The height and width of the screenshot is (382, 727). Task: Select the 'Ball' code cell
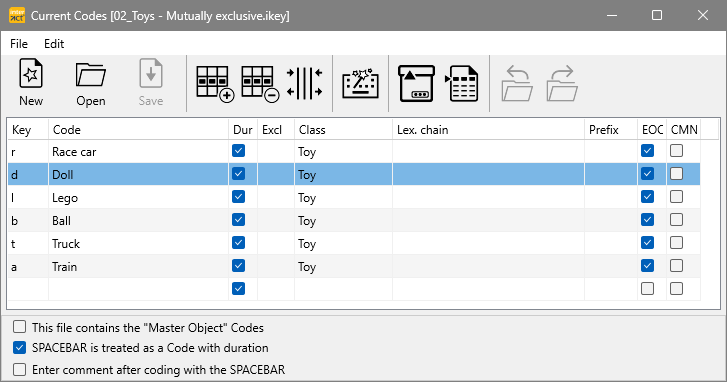click(139, 220)
